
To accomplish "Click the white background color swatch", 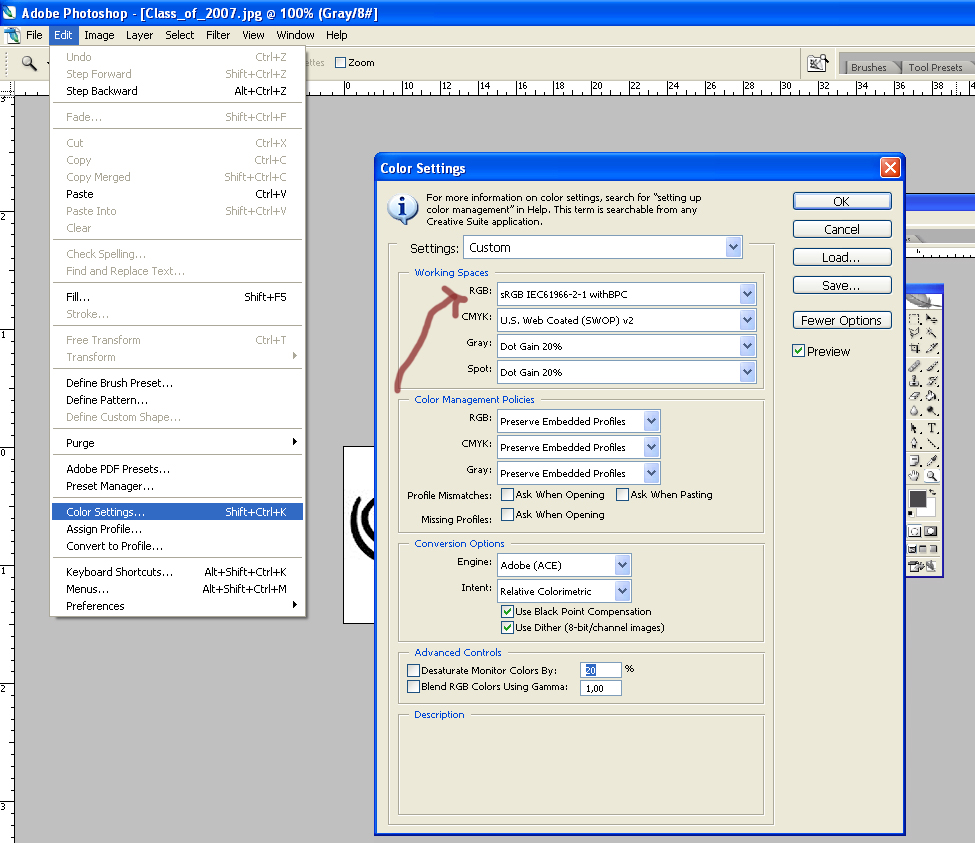I will [930, 510].
